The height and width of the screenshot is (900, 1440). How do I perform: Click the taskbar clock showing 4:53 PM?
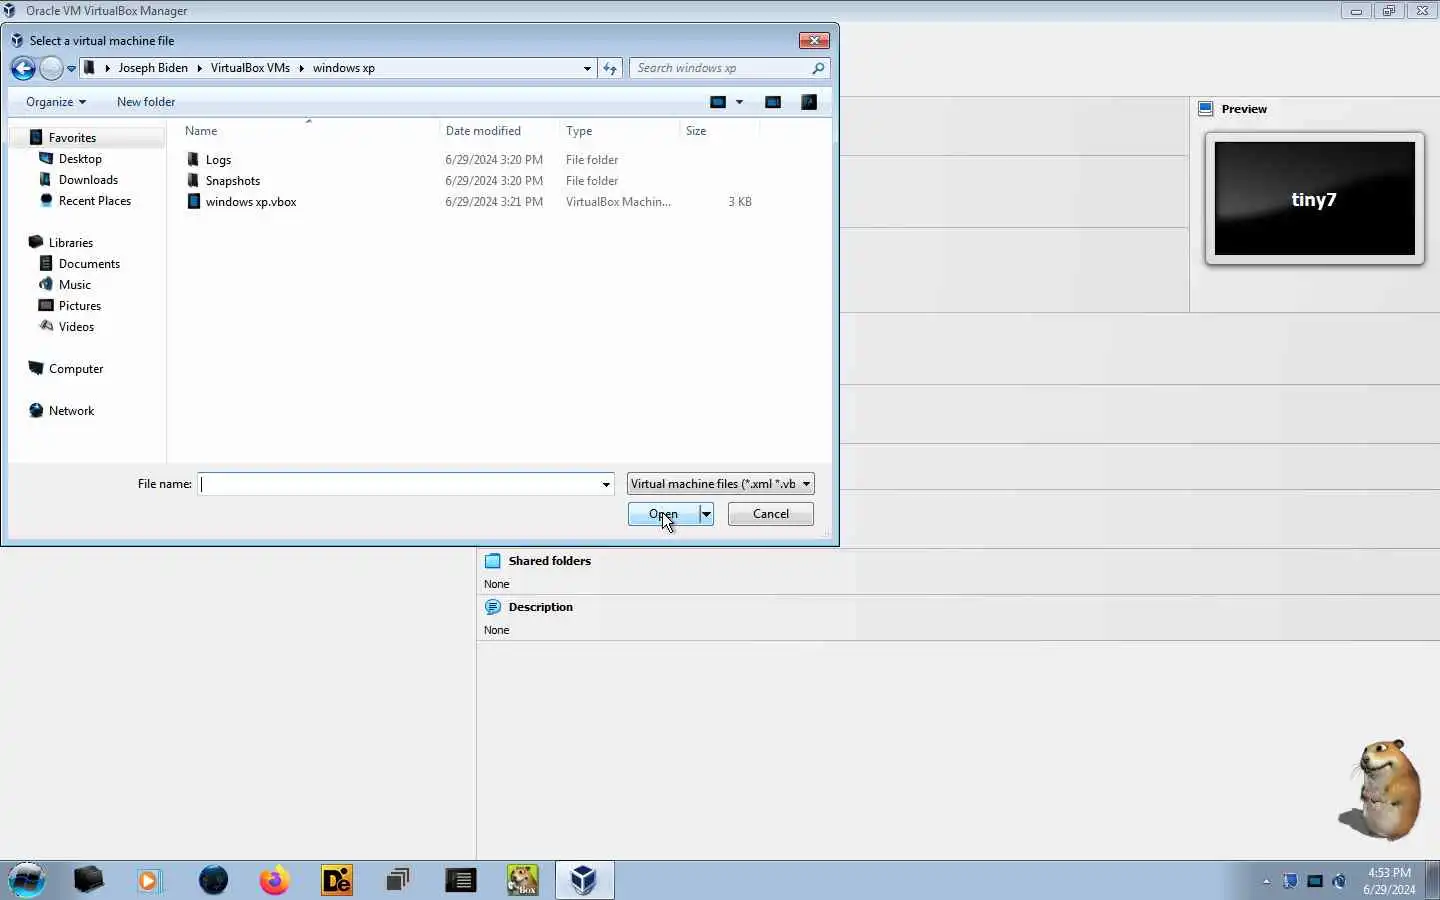[1389, 881]
